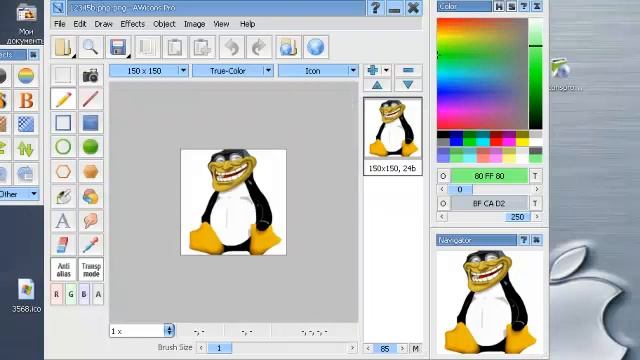Select the Color picker eyedropper tool
The image size is (640, 360).
[91, 245]
